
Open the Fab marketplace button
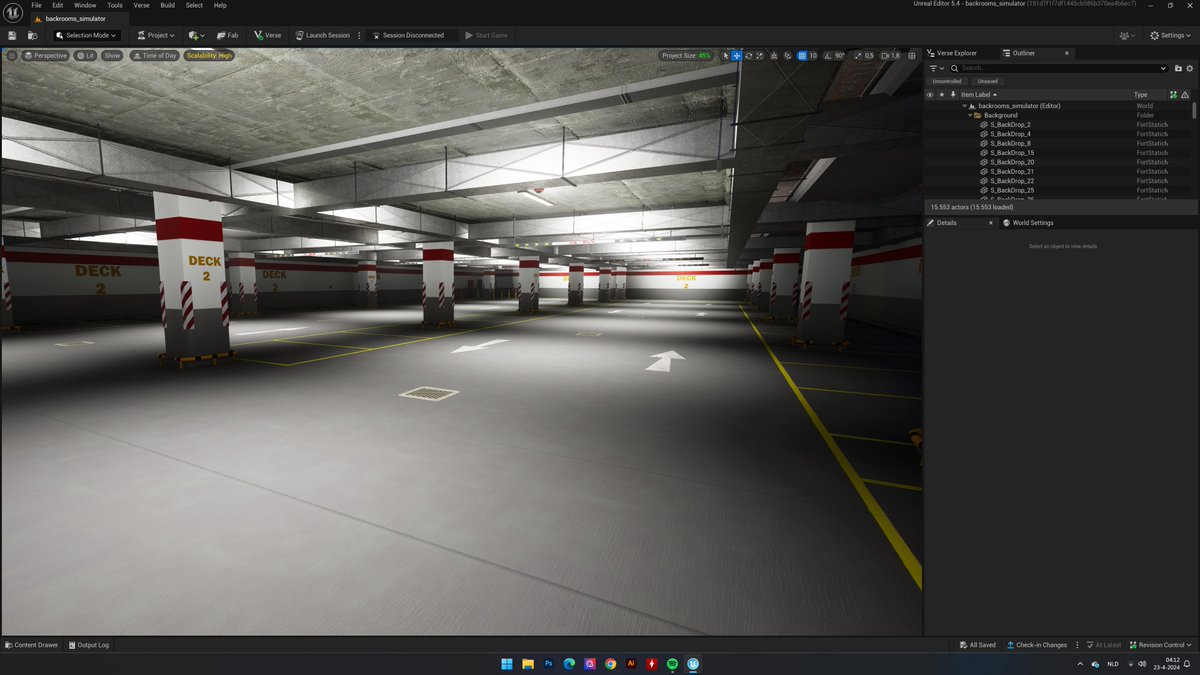(227, 35)
